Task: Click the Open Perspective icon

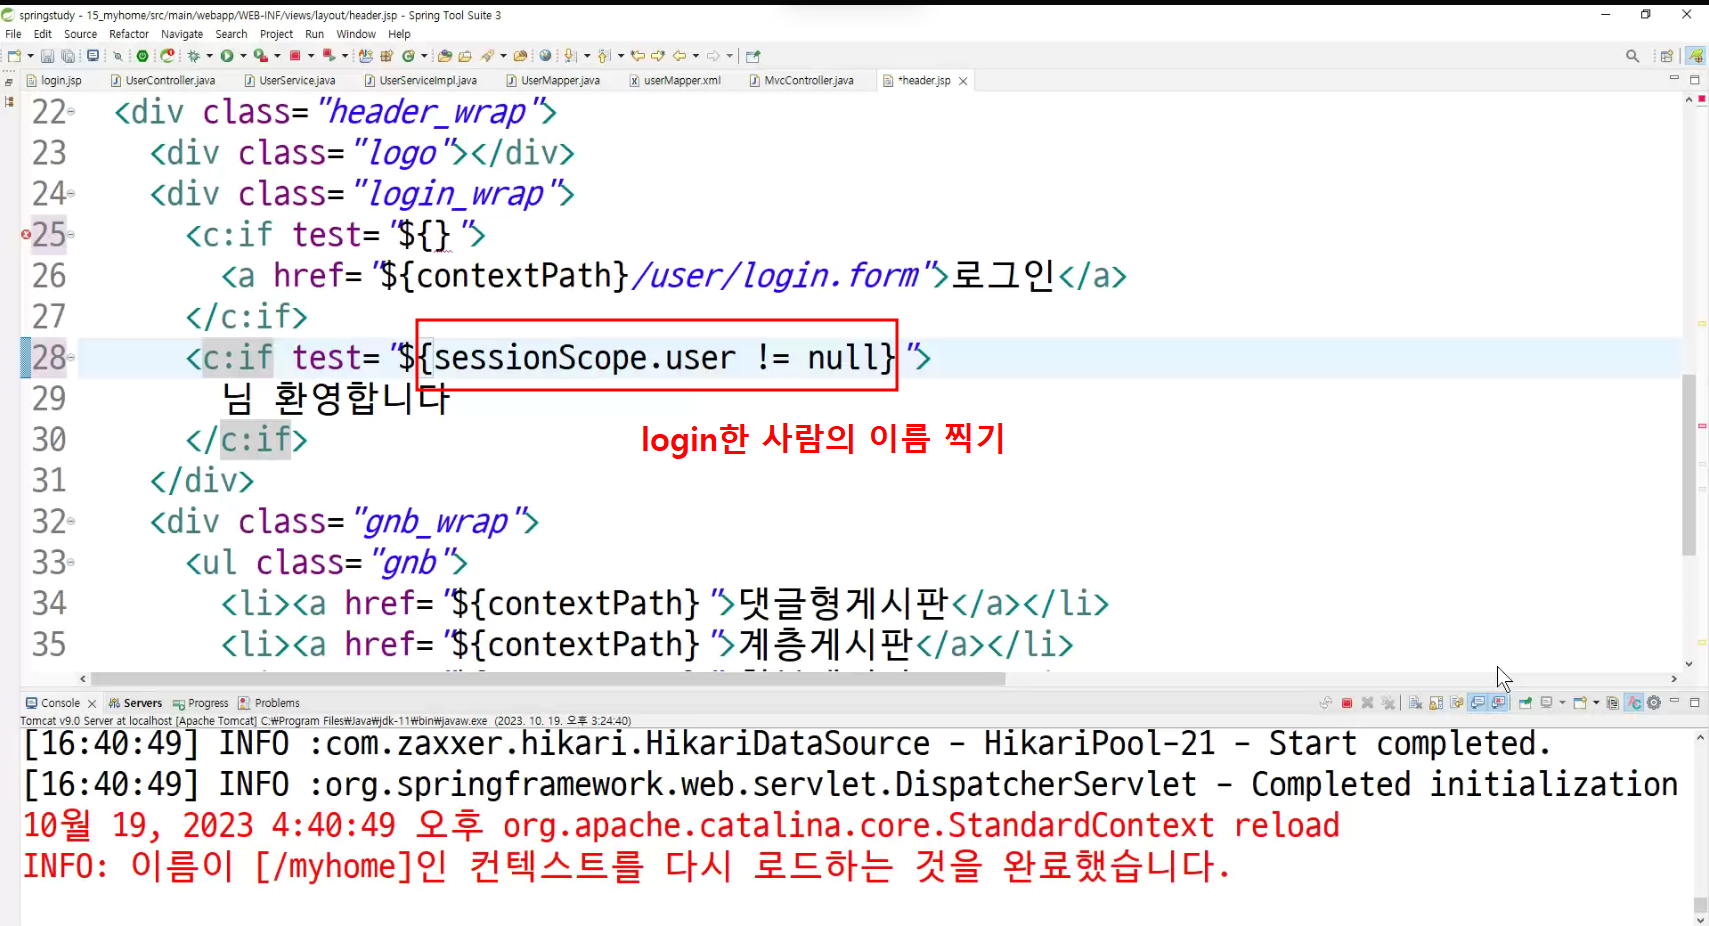Action: click(x=1666, y=56)
